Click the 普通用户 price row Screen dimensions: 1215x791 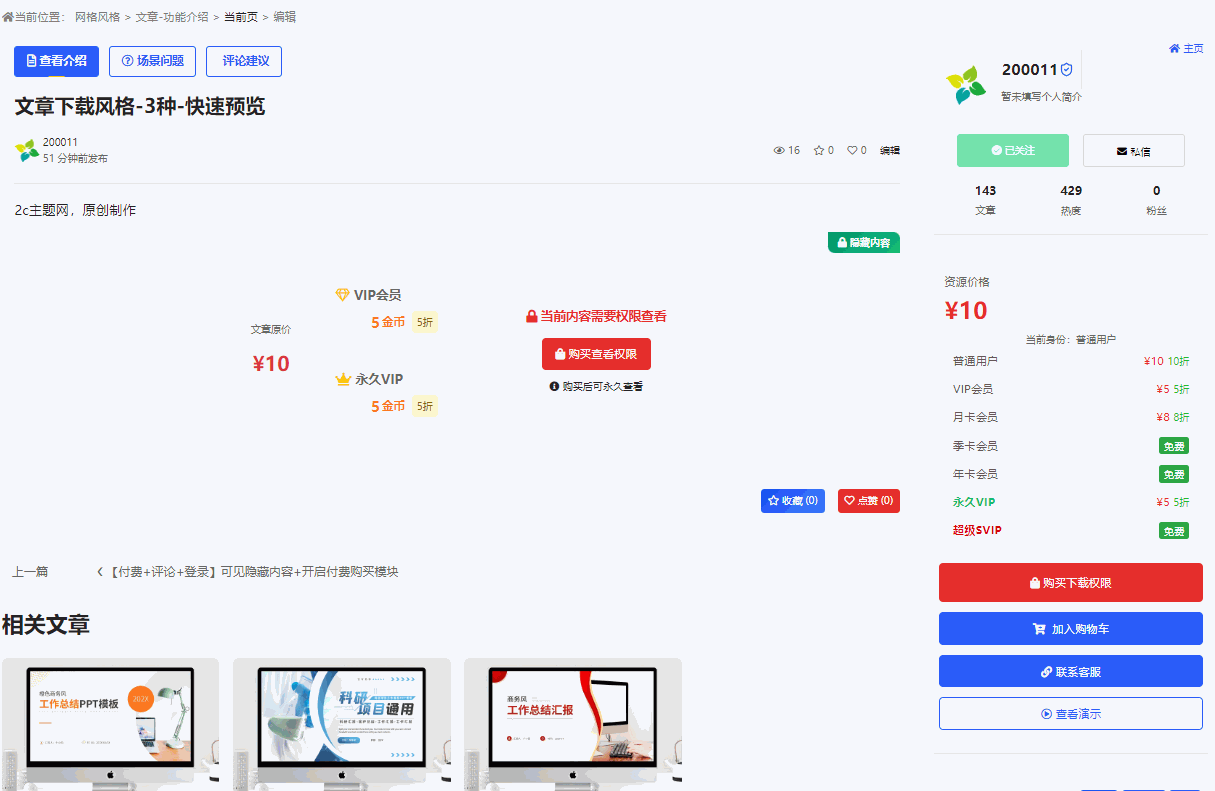pyautogui.click(x=1071, y=361)
